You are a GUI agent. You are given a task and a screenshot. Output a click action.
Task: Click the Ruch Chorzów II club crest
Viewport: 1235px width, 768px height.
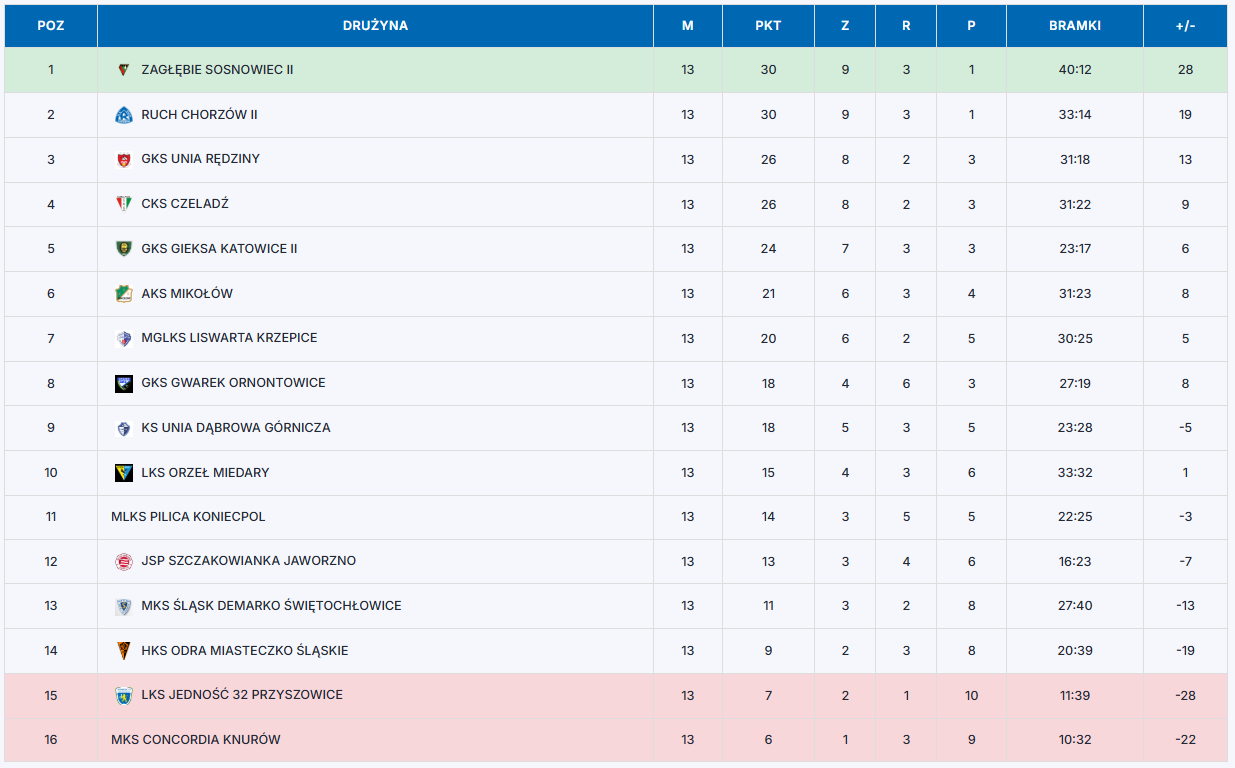(x=123, y=115)
